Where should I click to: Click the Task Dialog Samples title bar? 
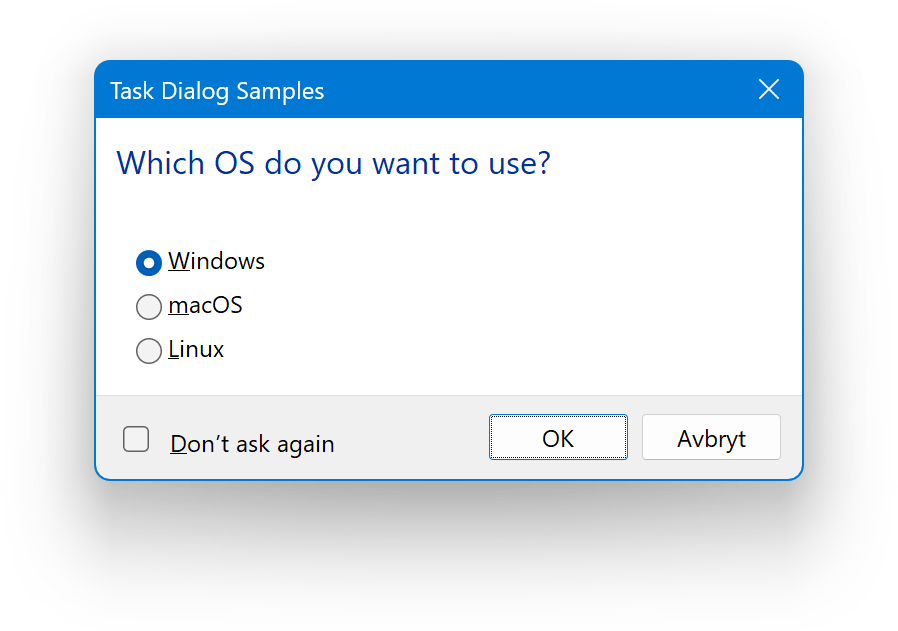pos(217,91)
